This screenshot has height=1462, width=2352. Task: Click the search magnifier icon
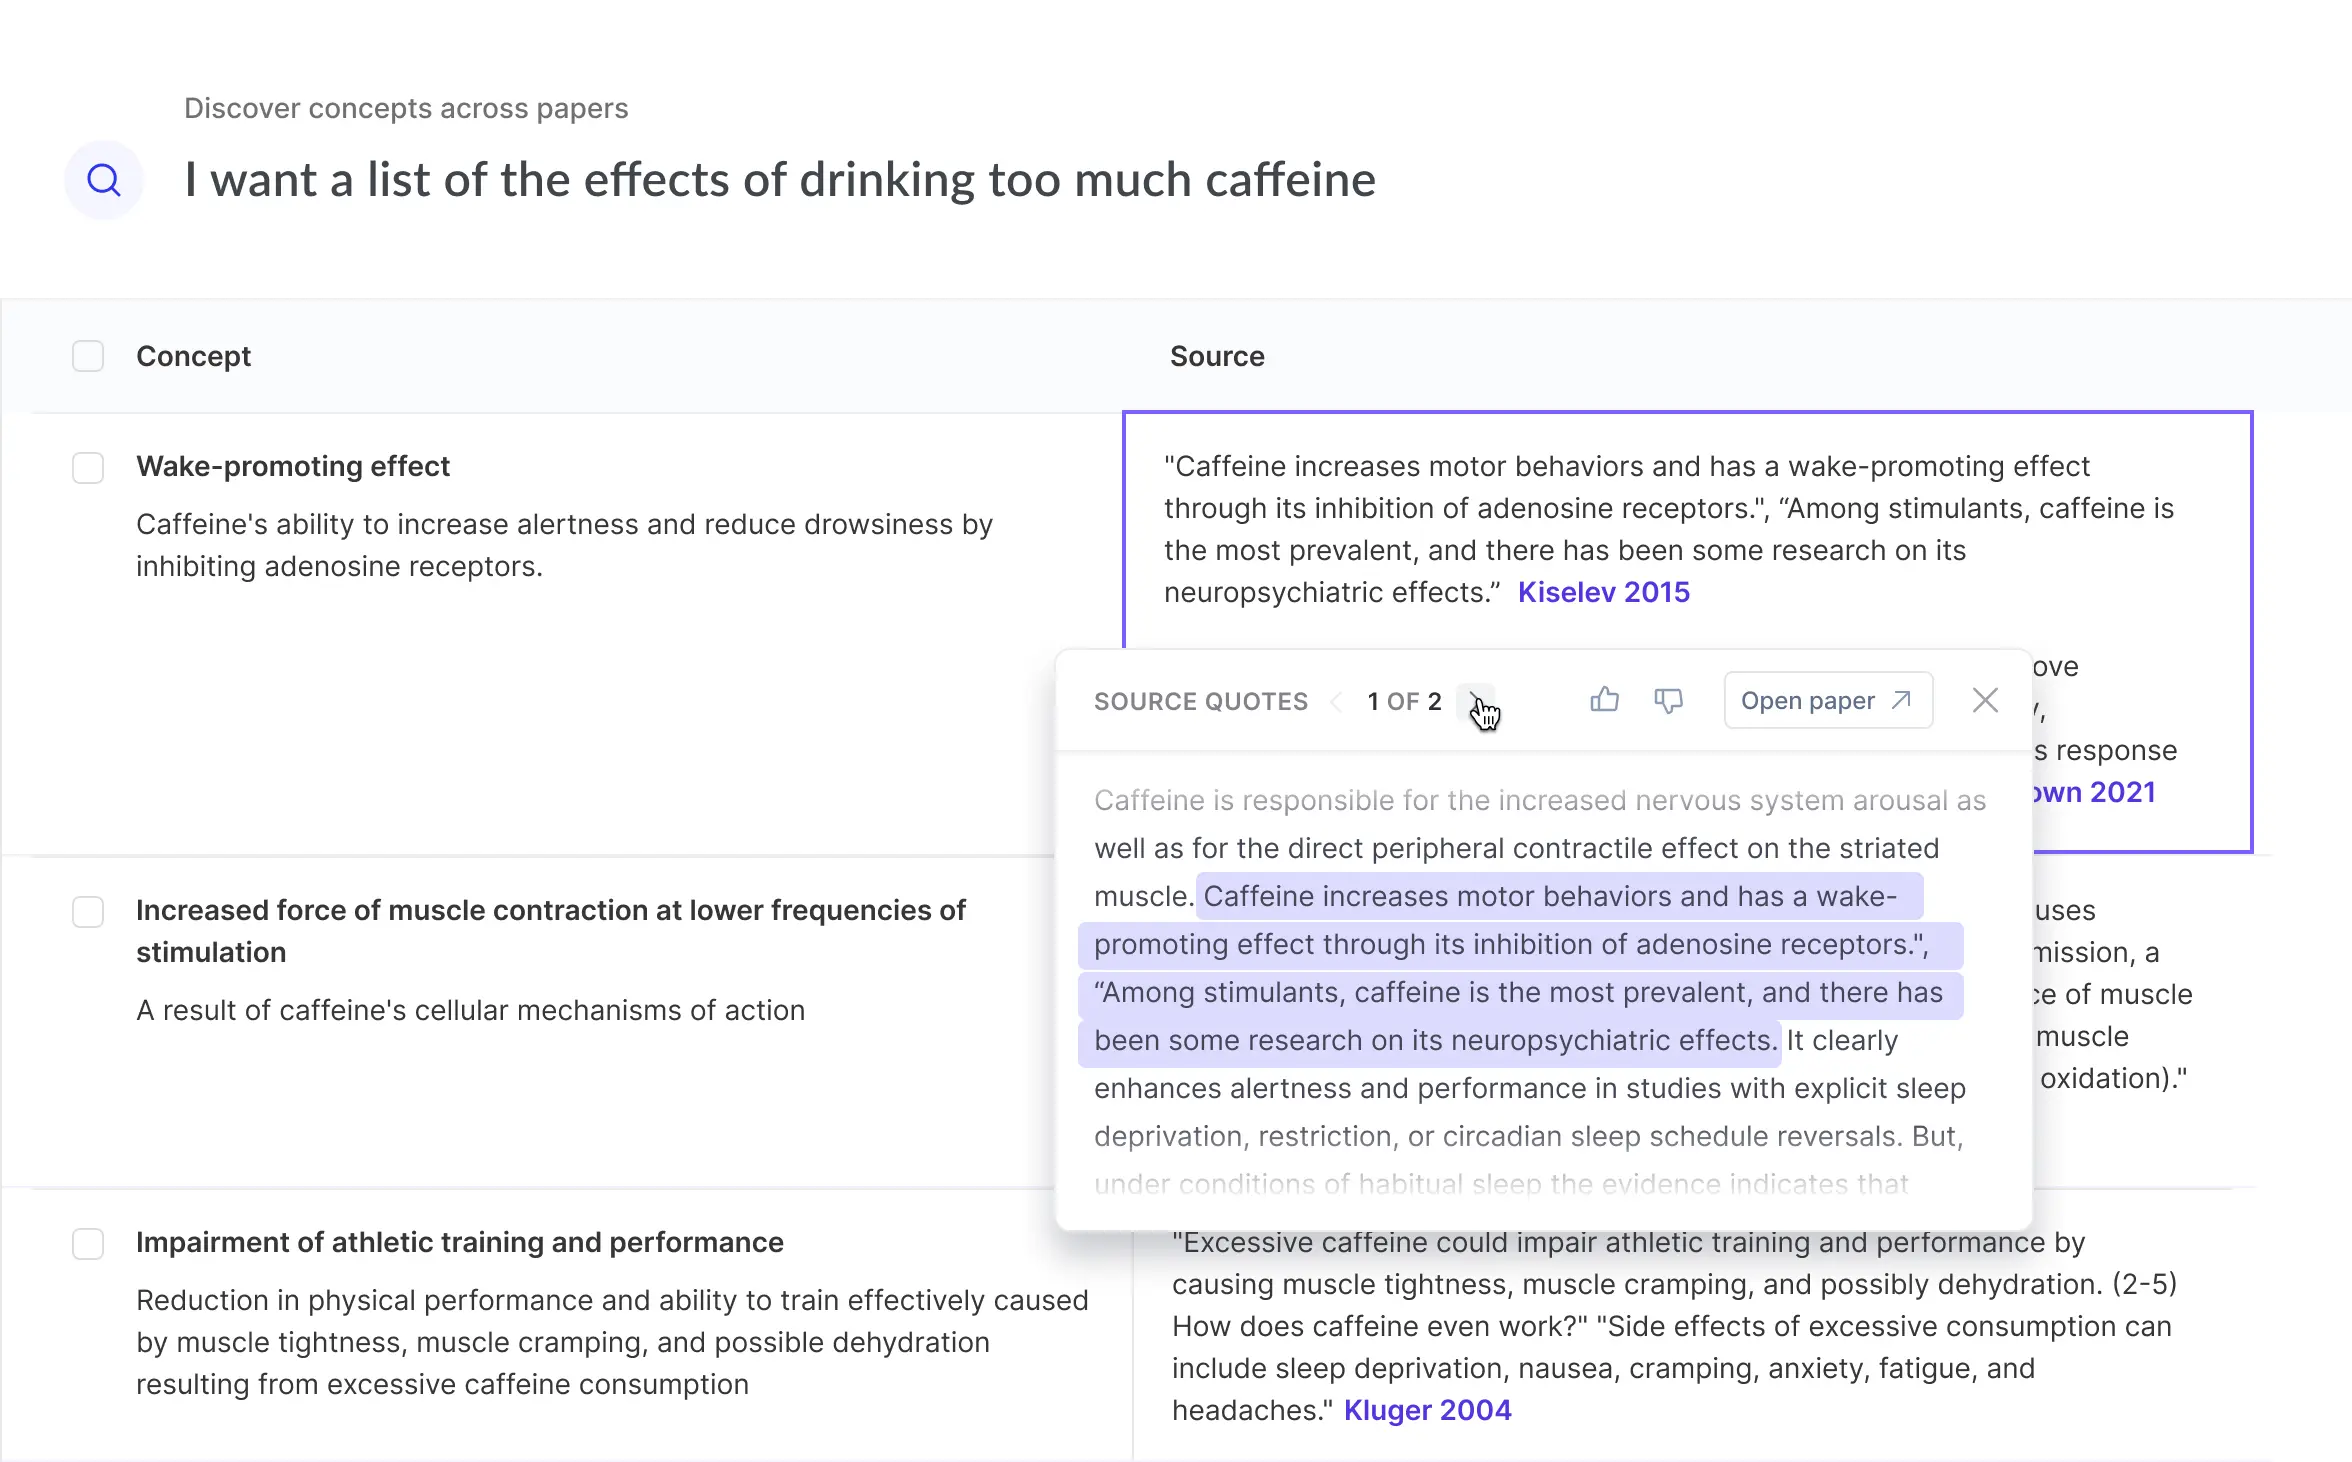click(104, 180)
